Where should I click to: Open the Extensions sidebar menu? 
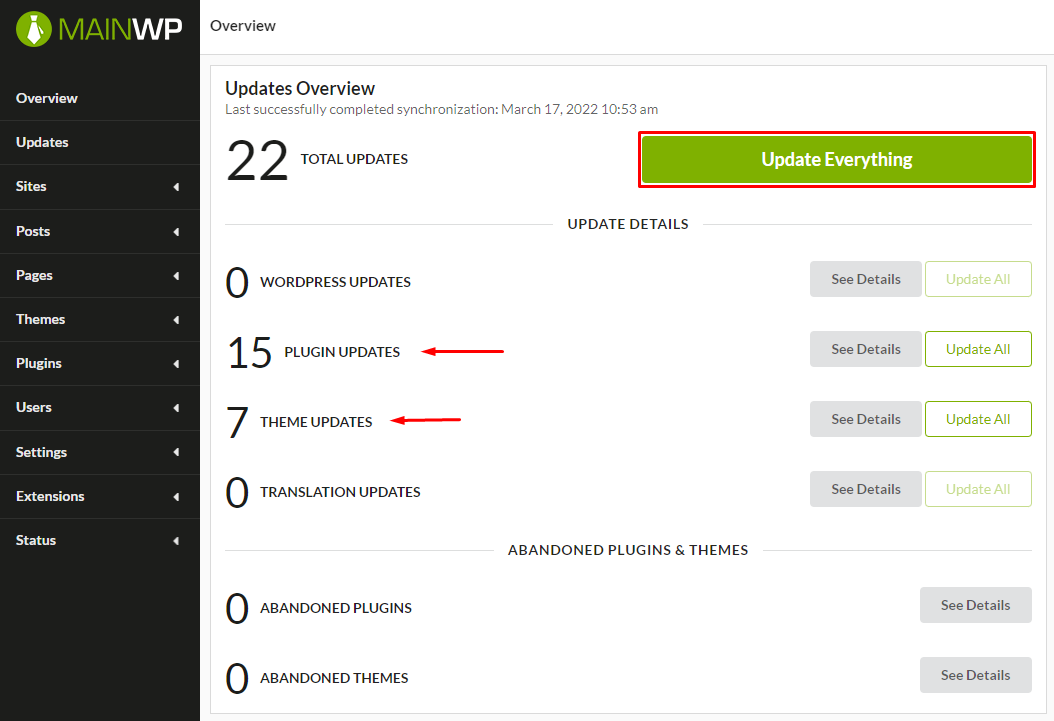(99, 497)
